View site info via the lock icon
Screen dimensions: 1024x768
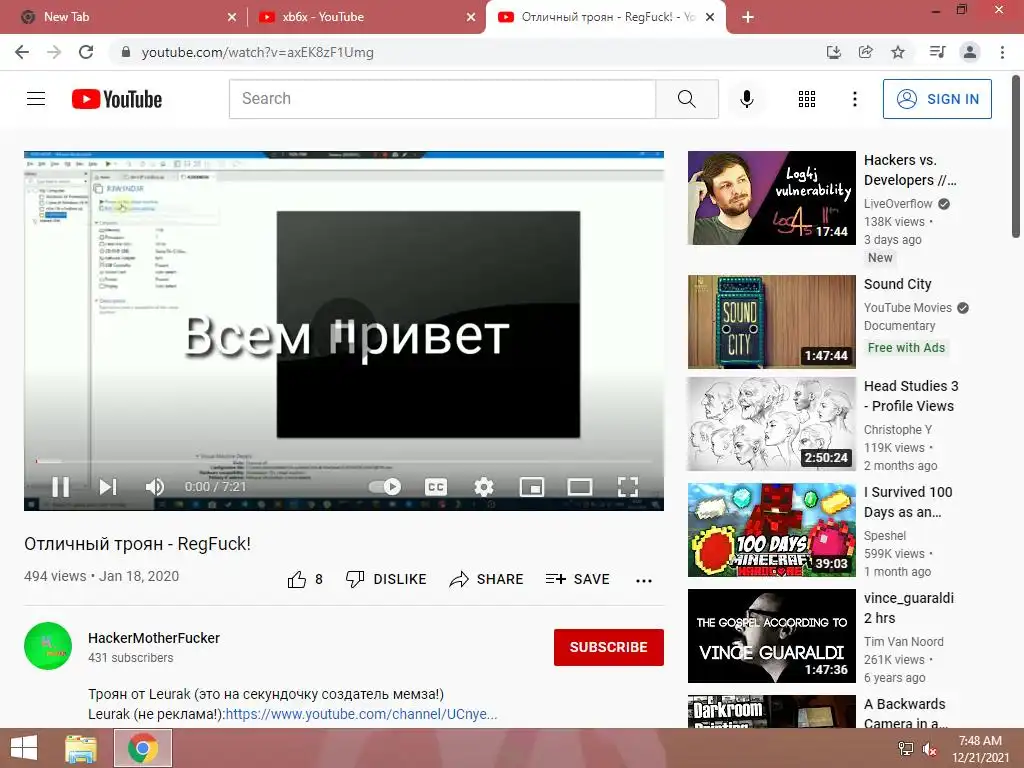click(126, 52)
